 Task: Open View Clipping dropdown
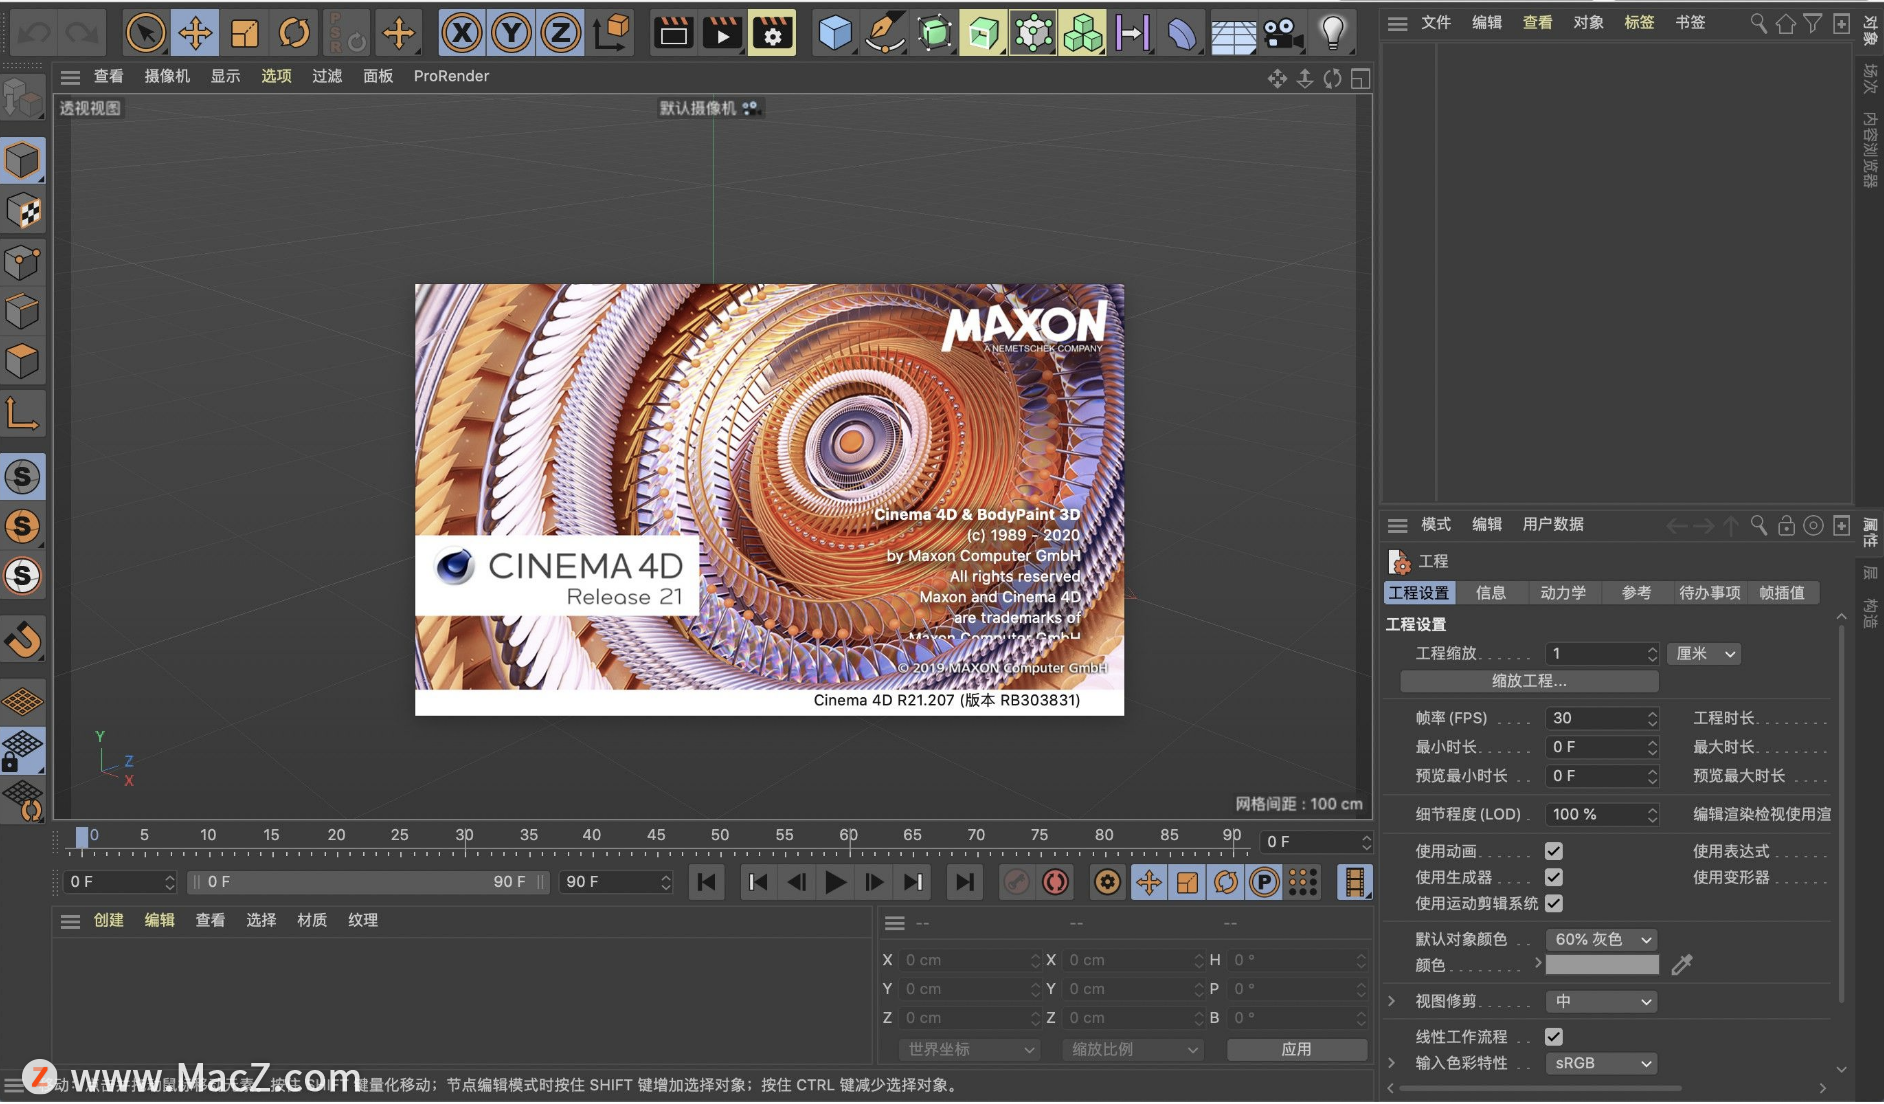(x=1601, y=1001)
